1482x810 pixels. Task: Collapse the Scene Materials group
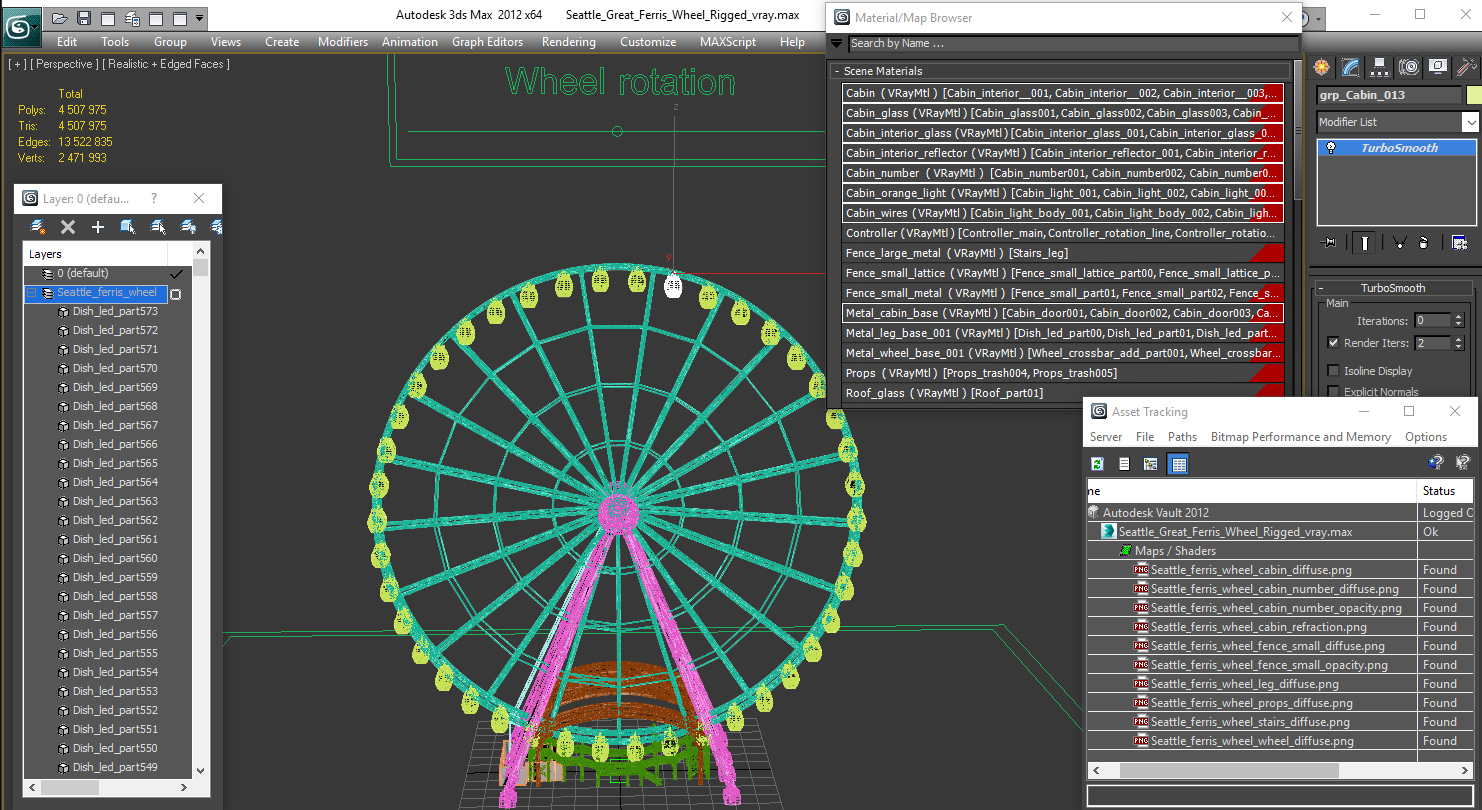tap(837, 71)
